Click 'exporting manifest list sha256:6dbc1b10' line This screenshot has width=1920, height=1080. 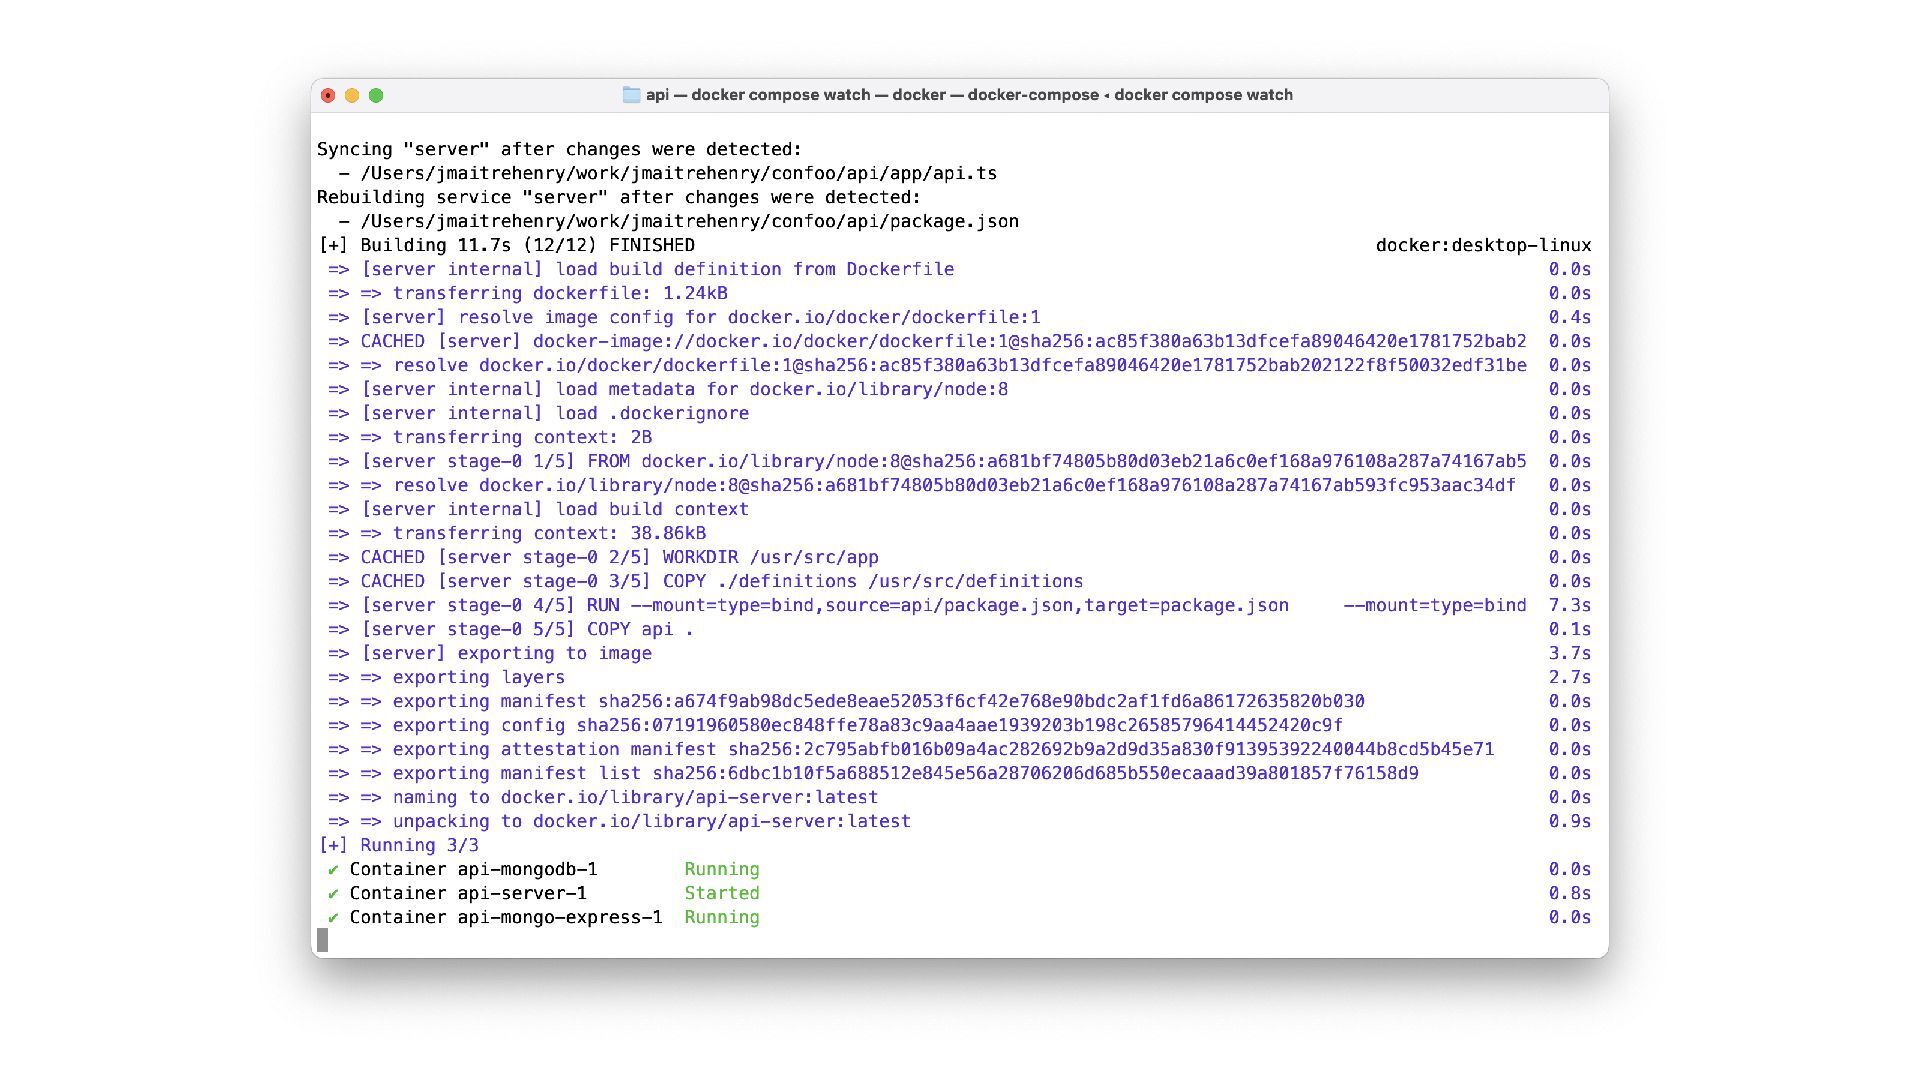[x=873, y=773]
